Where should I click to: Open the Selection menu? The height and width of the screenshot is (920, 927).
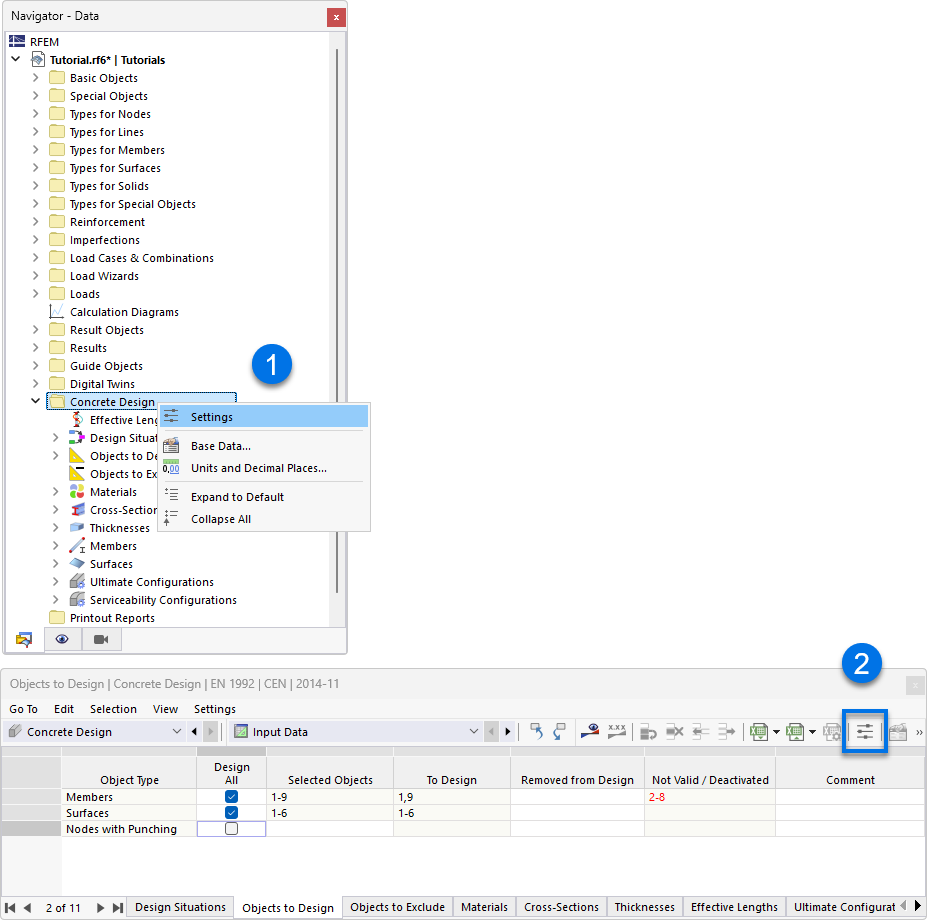pos(113,709)
